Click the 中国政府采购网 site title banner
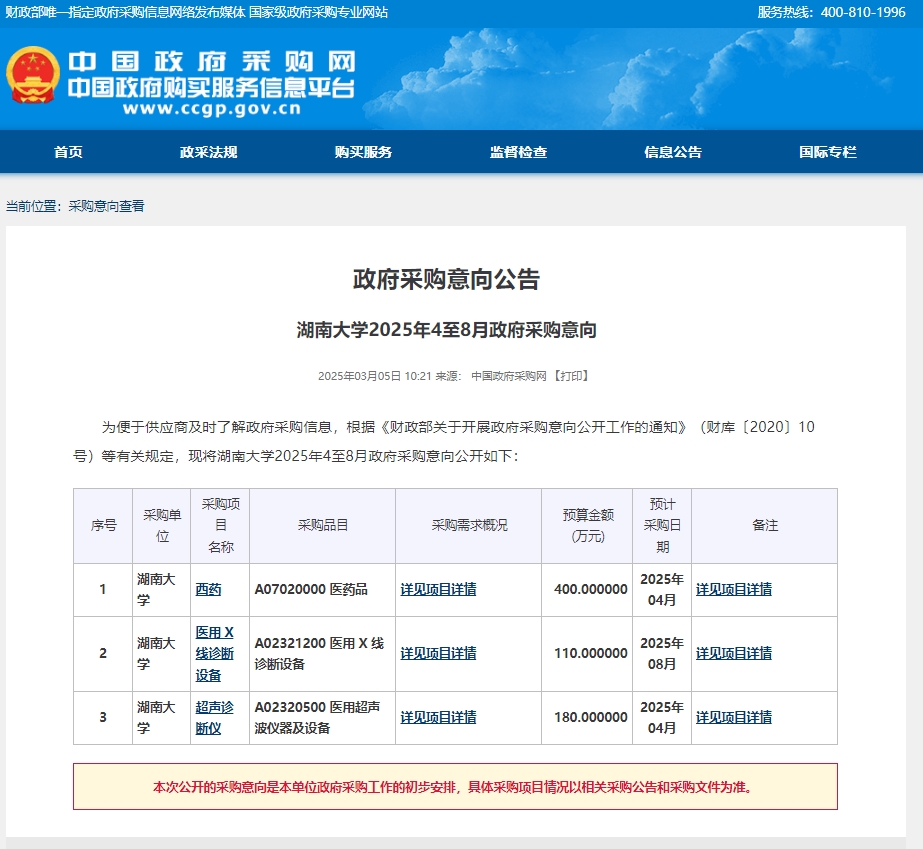The height and width of the screenshot is (849, 923). [212, 61]
